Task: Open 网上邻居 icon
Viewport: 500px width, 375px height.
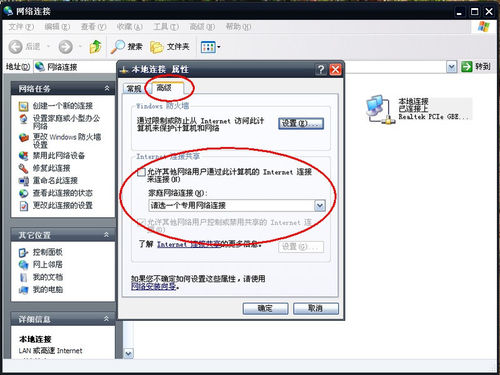Action: click(23, 265)
